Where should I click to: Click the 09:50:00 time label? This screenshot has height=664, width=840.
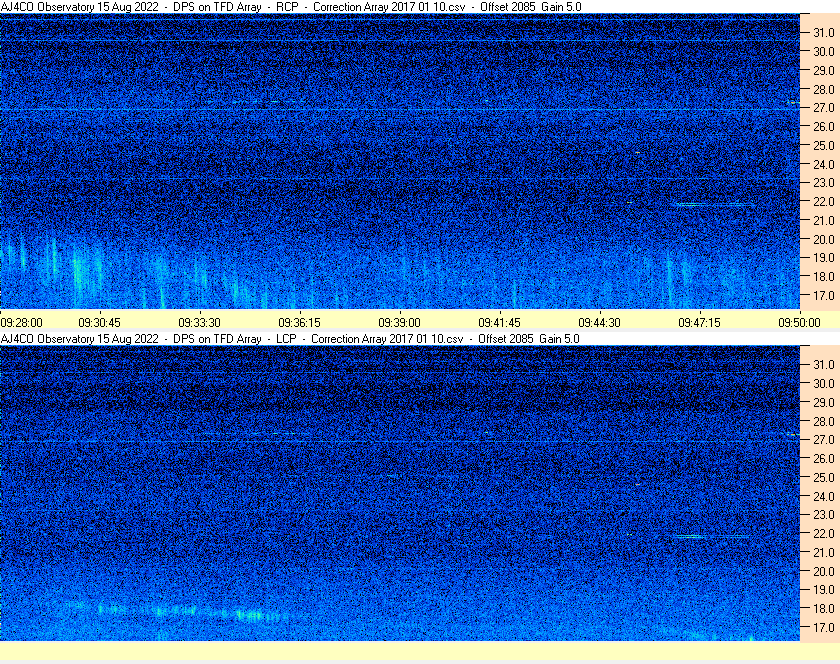[x=799, y=323]
